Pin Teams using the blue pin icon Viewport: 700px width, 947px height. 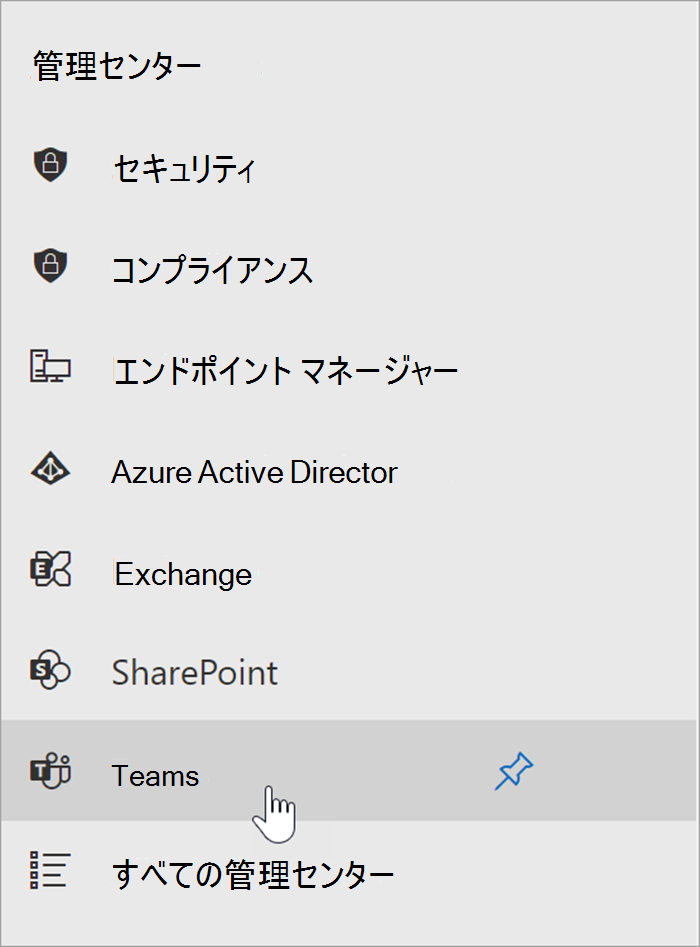click(514, 771)
